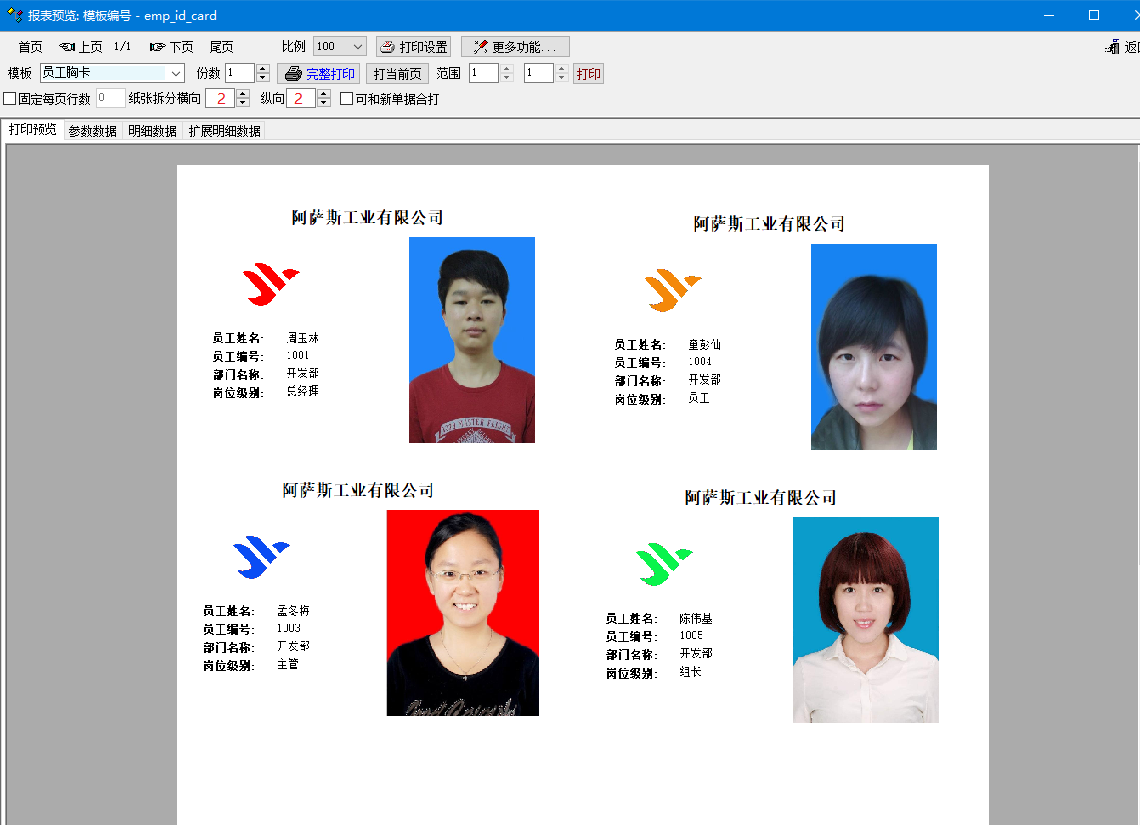Open the 模板 template dropdown

tap(176, 73)
